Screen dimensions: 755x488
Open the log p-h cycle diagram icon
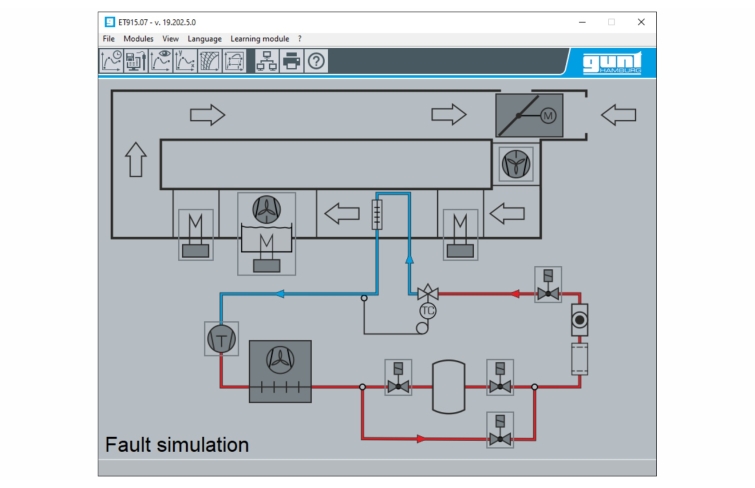[x=234, y=61]
